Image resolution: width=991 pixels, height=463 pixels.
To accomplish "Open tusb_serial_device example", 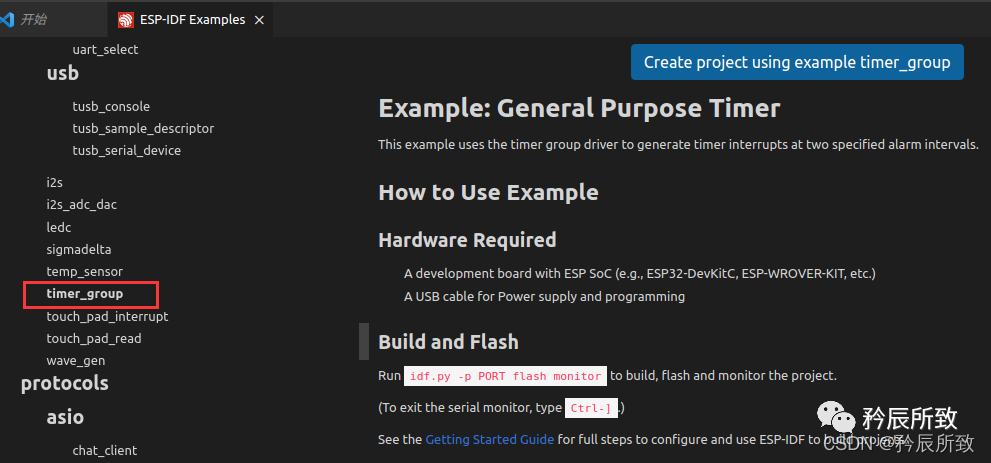I will [126, 150].
